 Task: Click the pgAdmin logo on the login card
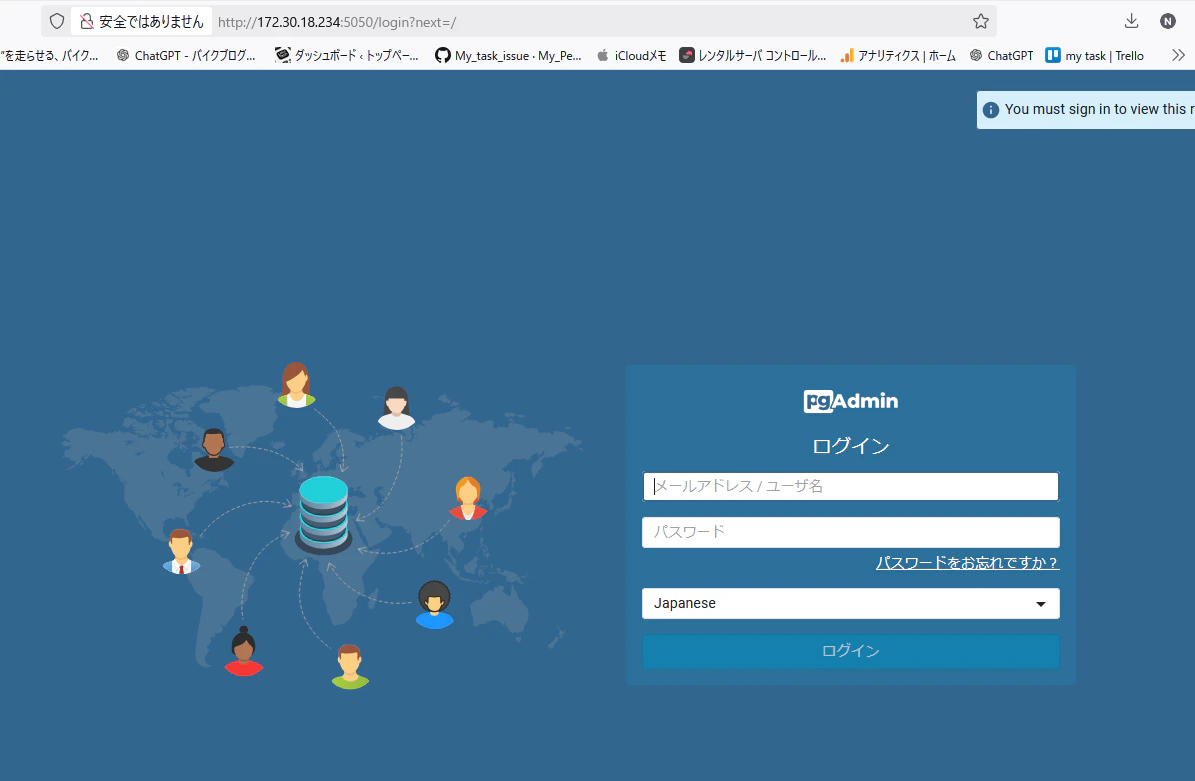coord(851,401)
